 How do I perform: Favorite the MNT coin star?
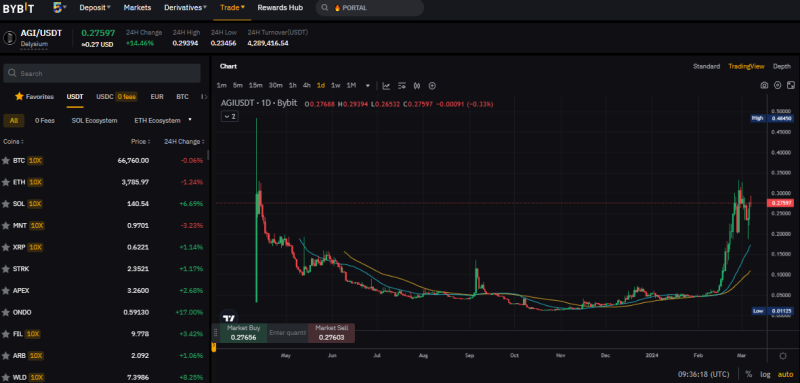[x=6, y=225]
